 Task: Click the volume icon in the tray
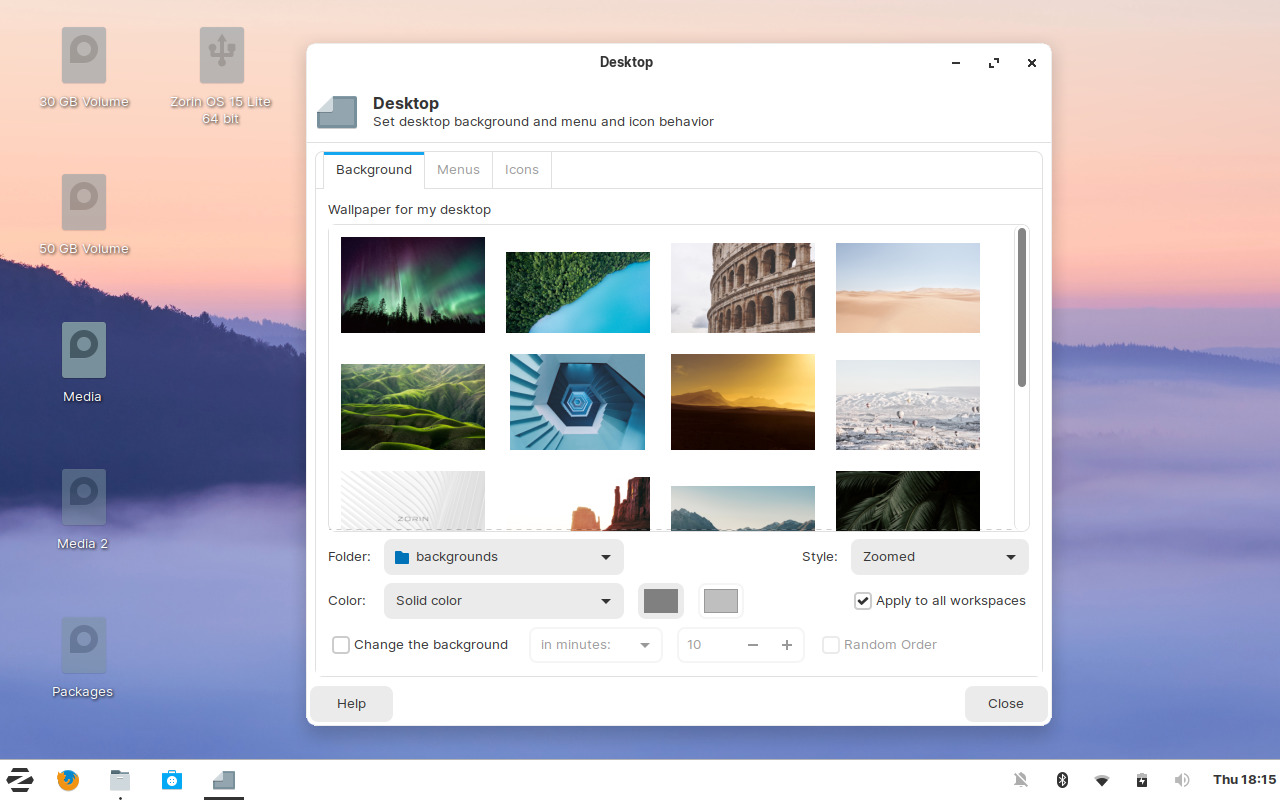[1182, 779]
